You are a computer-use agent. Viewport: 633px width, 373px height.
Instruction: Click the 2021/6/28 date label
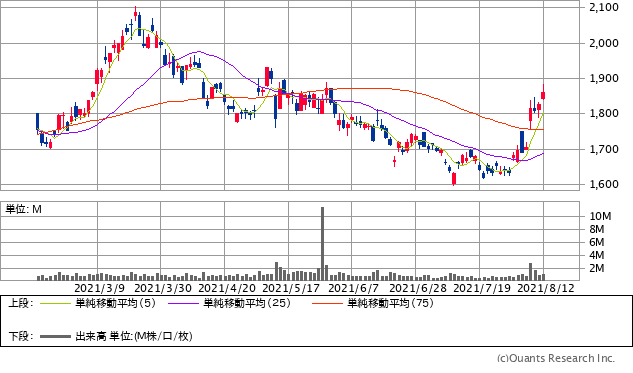click(x=418, y=288)
